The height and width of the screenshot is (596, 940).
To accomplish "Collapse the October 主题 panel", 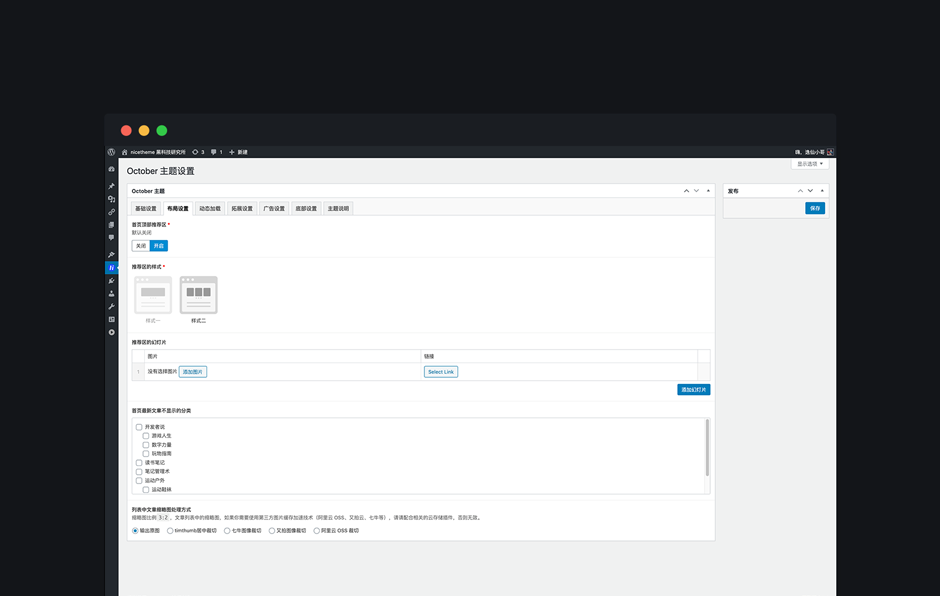I will pyautogui.click(x=709, y=191).
